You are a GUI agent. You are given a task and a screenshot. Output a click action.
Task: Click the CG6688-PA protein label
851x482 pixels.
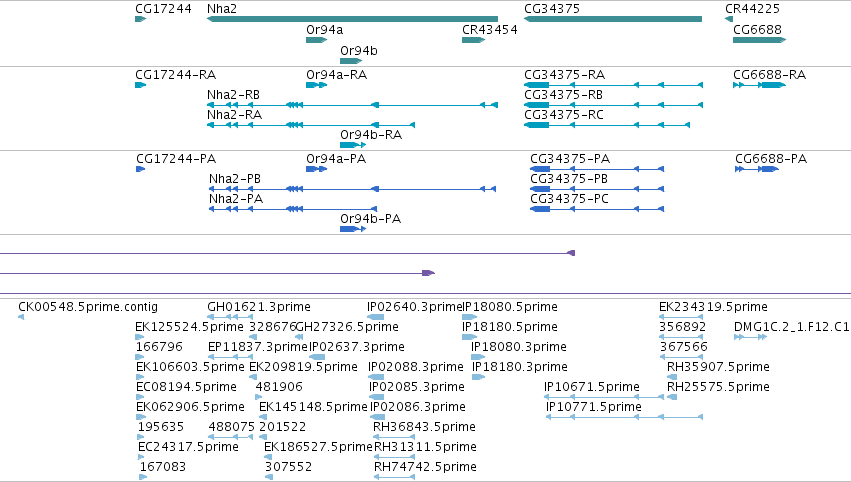[771, 159]
